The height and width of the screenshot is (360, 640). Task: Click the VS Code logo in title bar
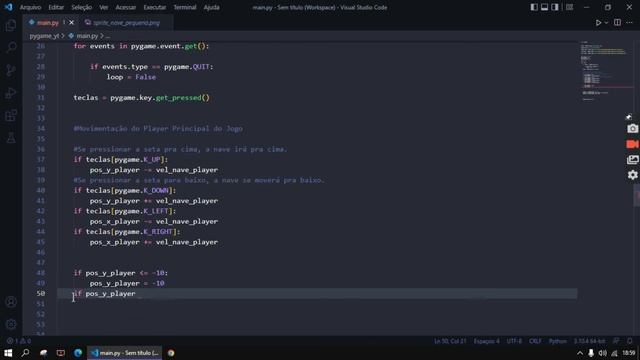9,7
